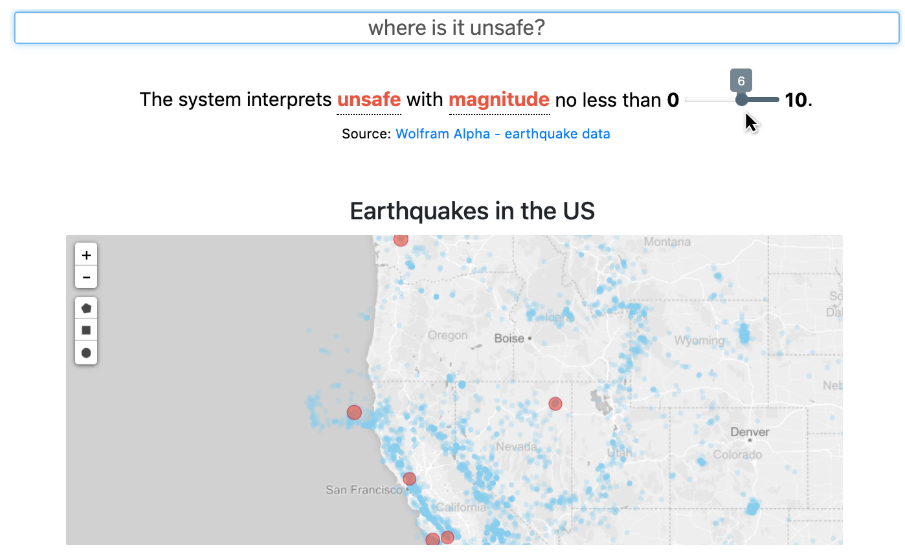Open the highlighted "magnitude" term
Viewport: 905px width, 554px height.
pyautogui.click(x=499, y=100)
